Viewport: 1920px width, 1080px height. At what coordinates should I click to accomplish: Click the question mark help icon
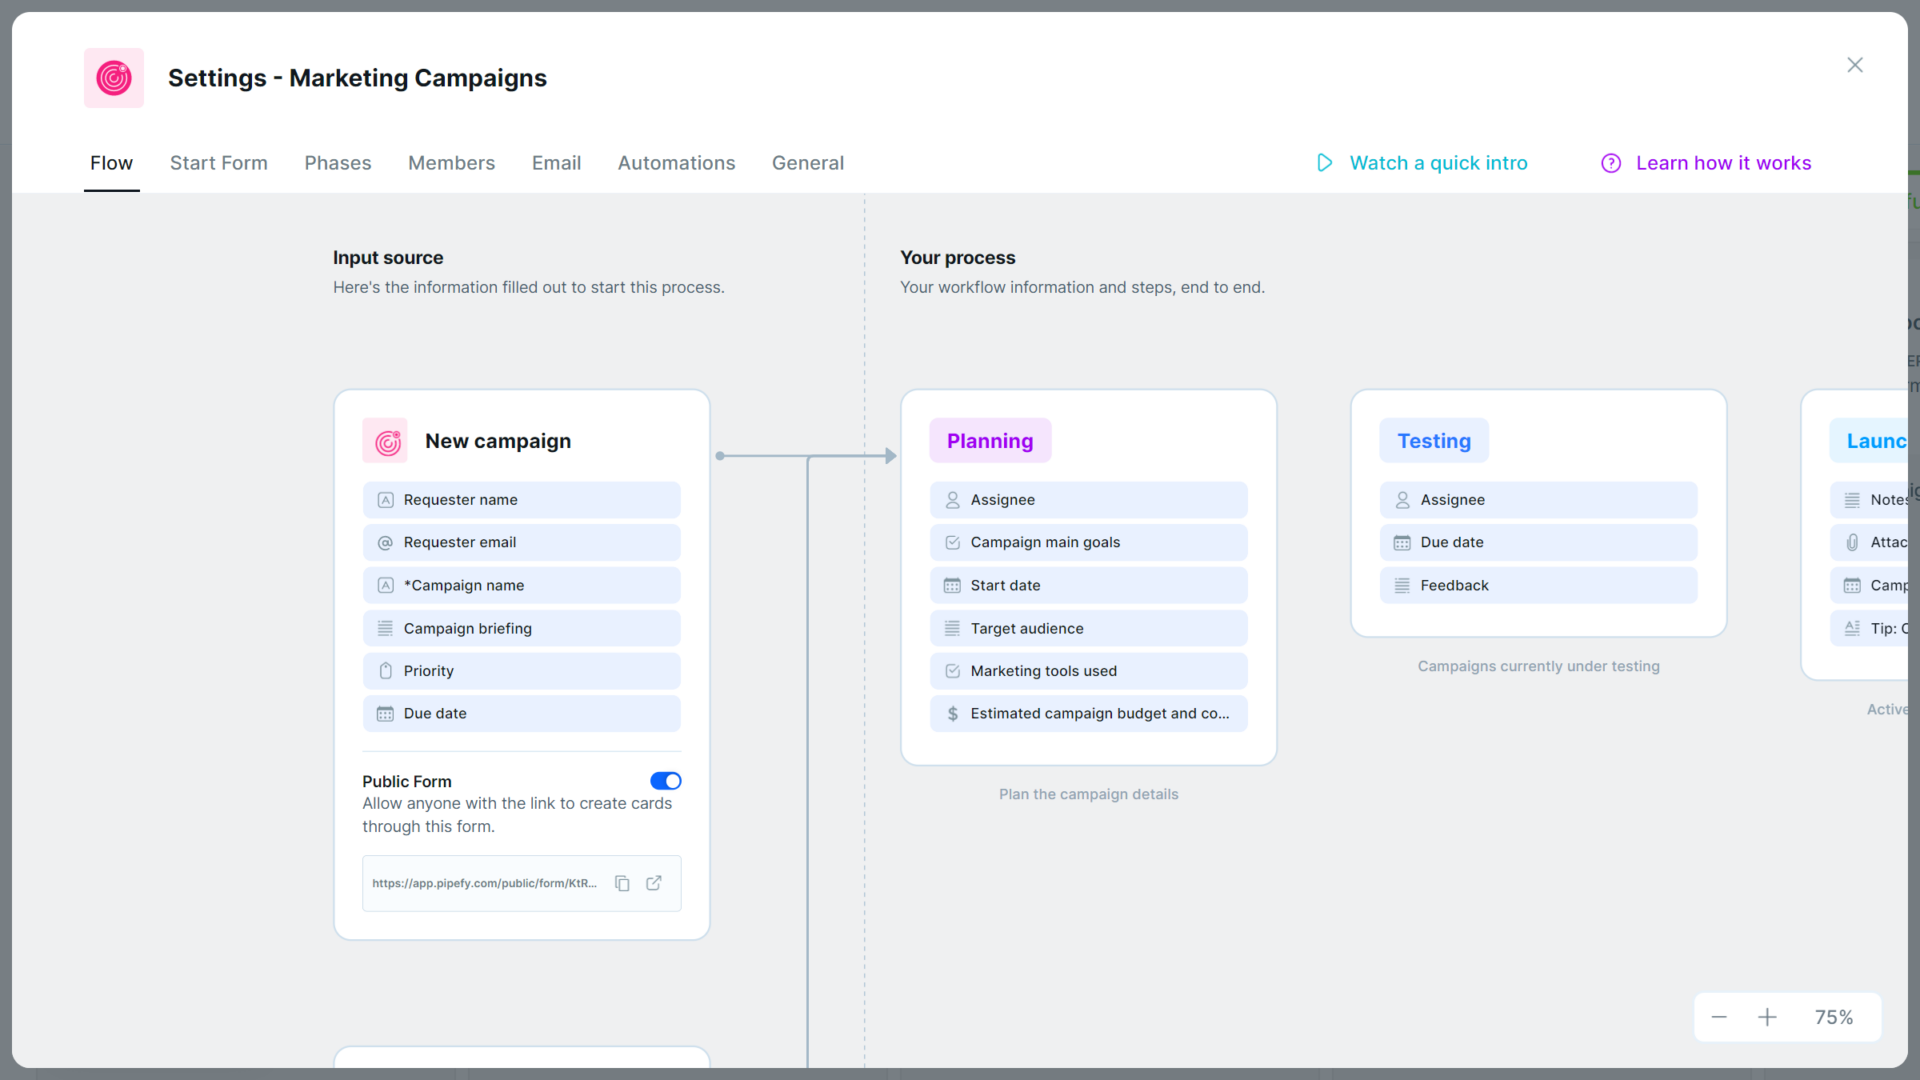[1611, 162]
